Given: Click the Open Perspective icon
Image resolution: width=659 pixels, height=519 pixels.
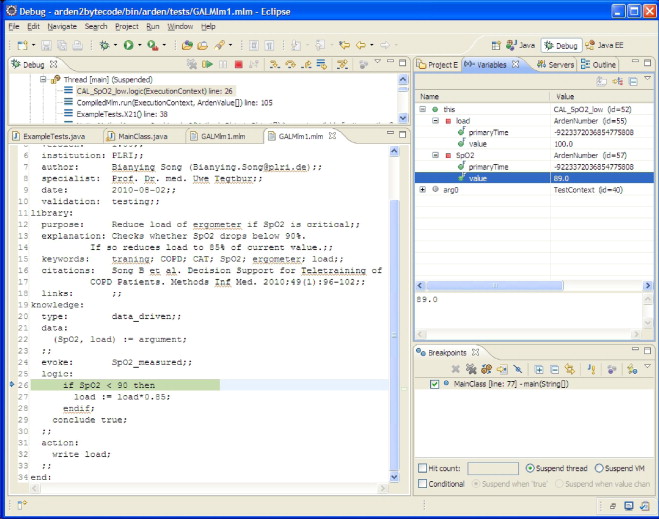Looking at the screenshot, I should point(496,45).
